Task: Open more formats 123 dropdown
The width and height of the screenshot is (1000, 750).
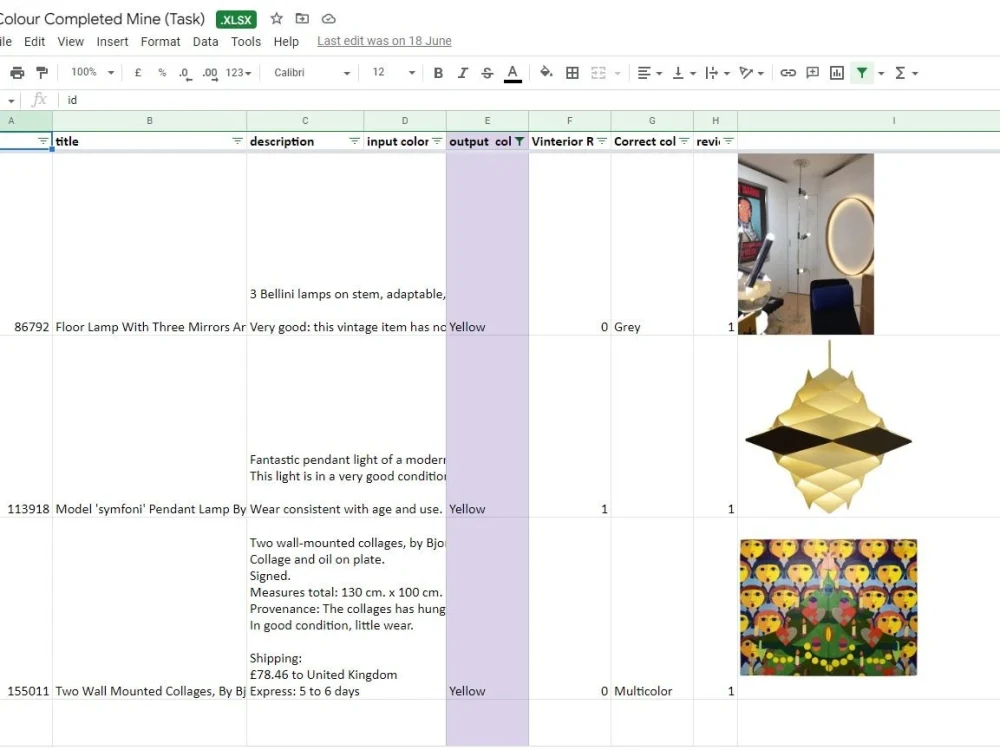Action: [238, 73]
